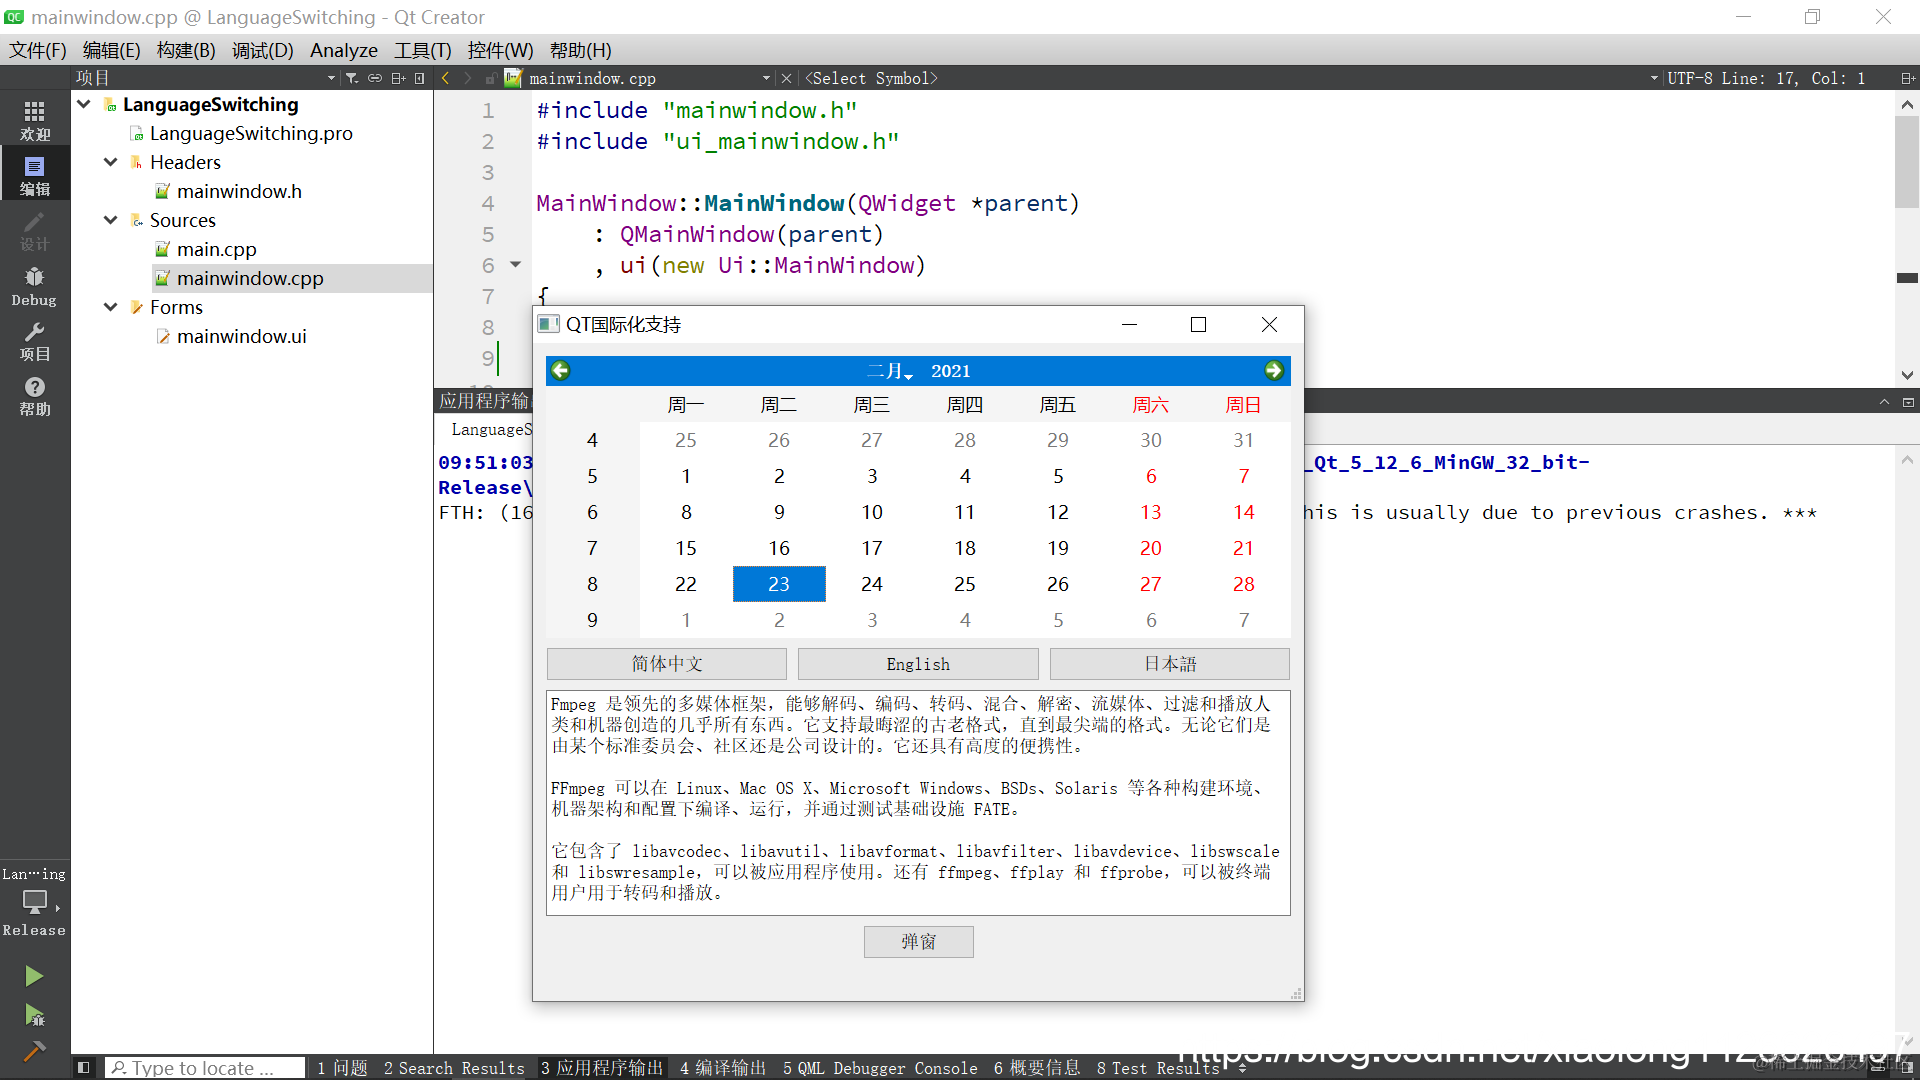Switch language to 日本語
Screen dimensions: 1920x1080
(1170, 664)
